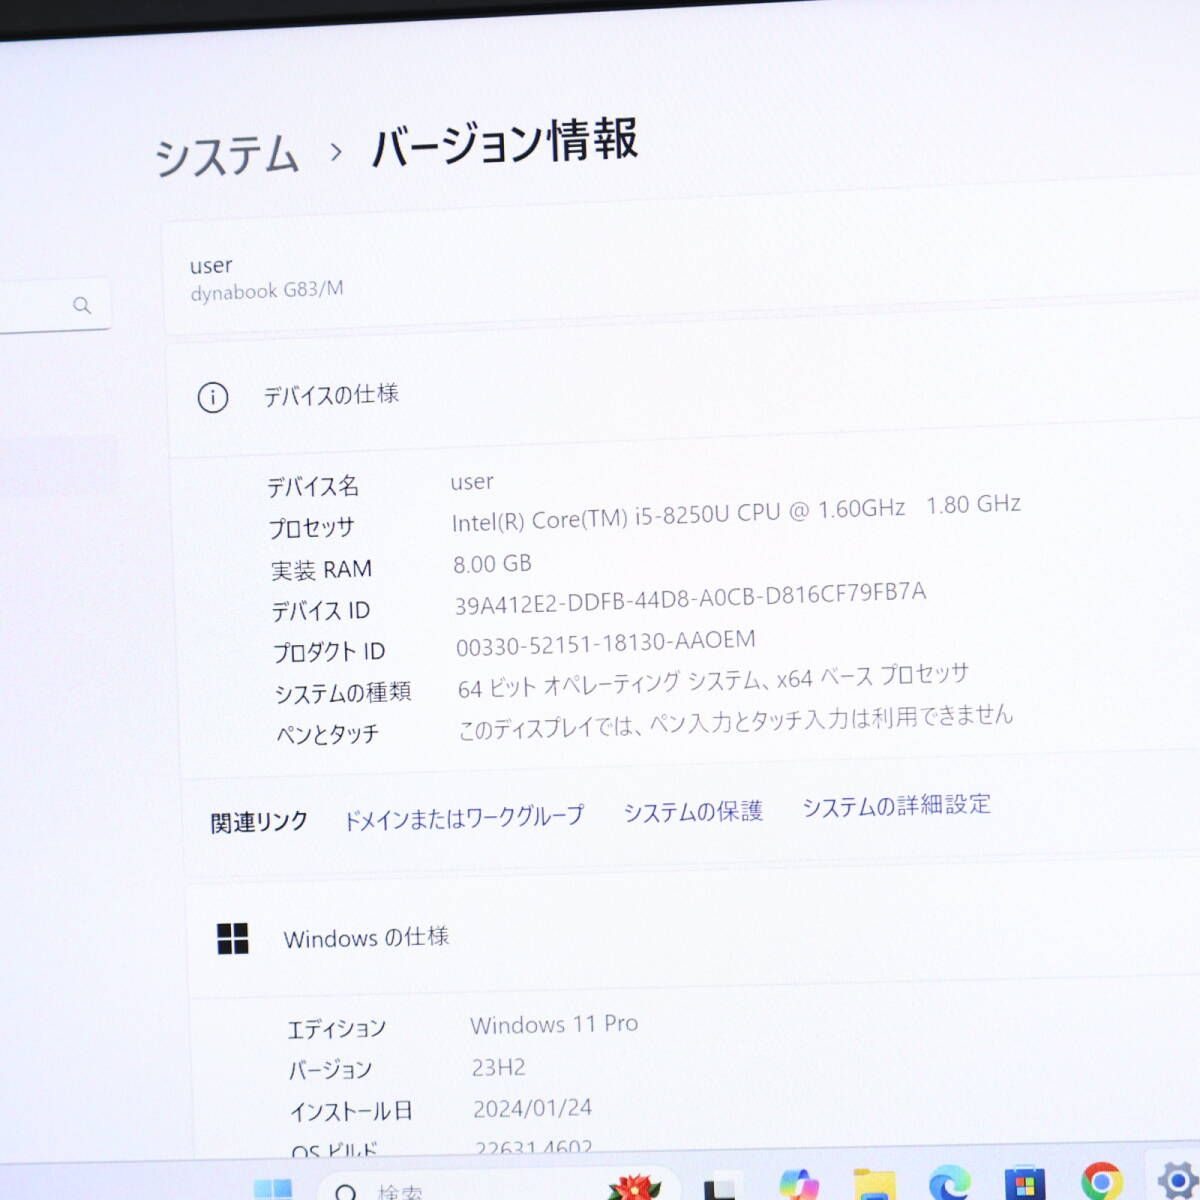Click the Windows logo icon beside Windows の仕様
This screenshot has height=1200, width=1200.
pyautogui.click(x=233, y=939)
